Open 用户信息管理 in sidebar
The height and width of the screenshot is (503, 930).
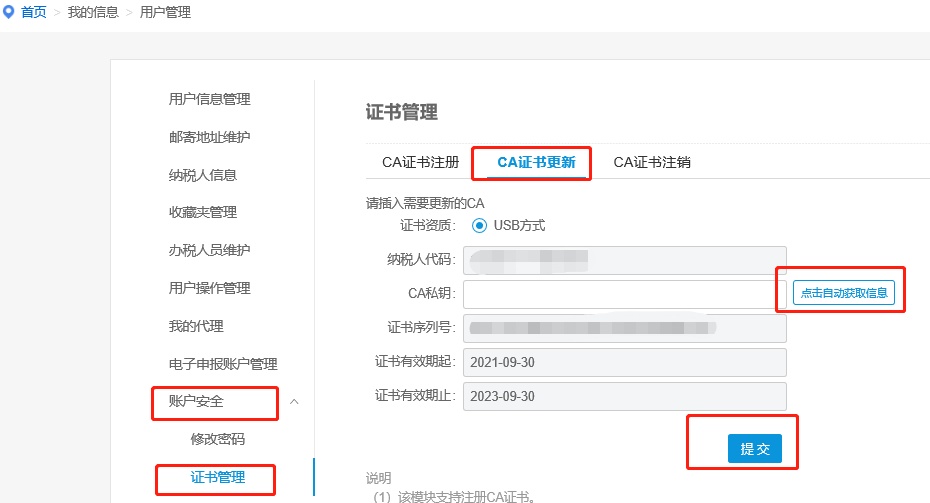point(209,99)
